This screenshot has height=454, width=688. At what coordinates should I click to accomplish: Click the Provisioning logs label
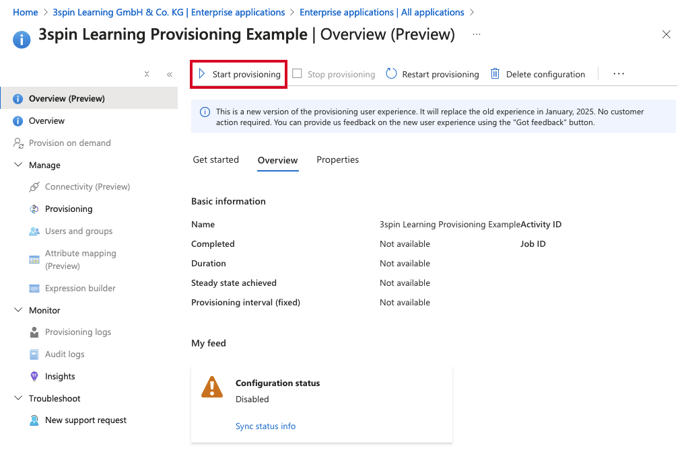click(78, 332)
